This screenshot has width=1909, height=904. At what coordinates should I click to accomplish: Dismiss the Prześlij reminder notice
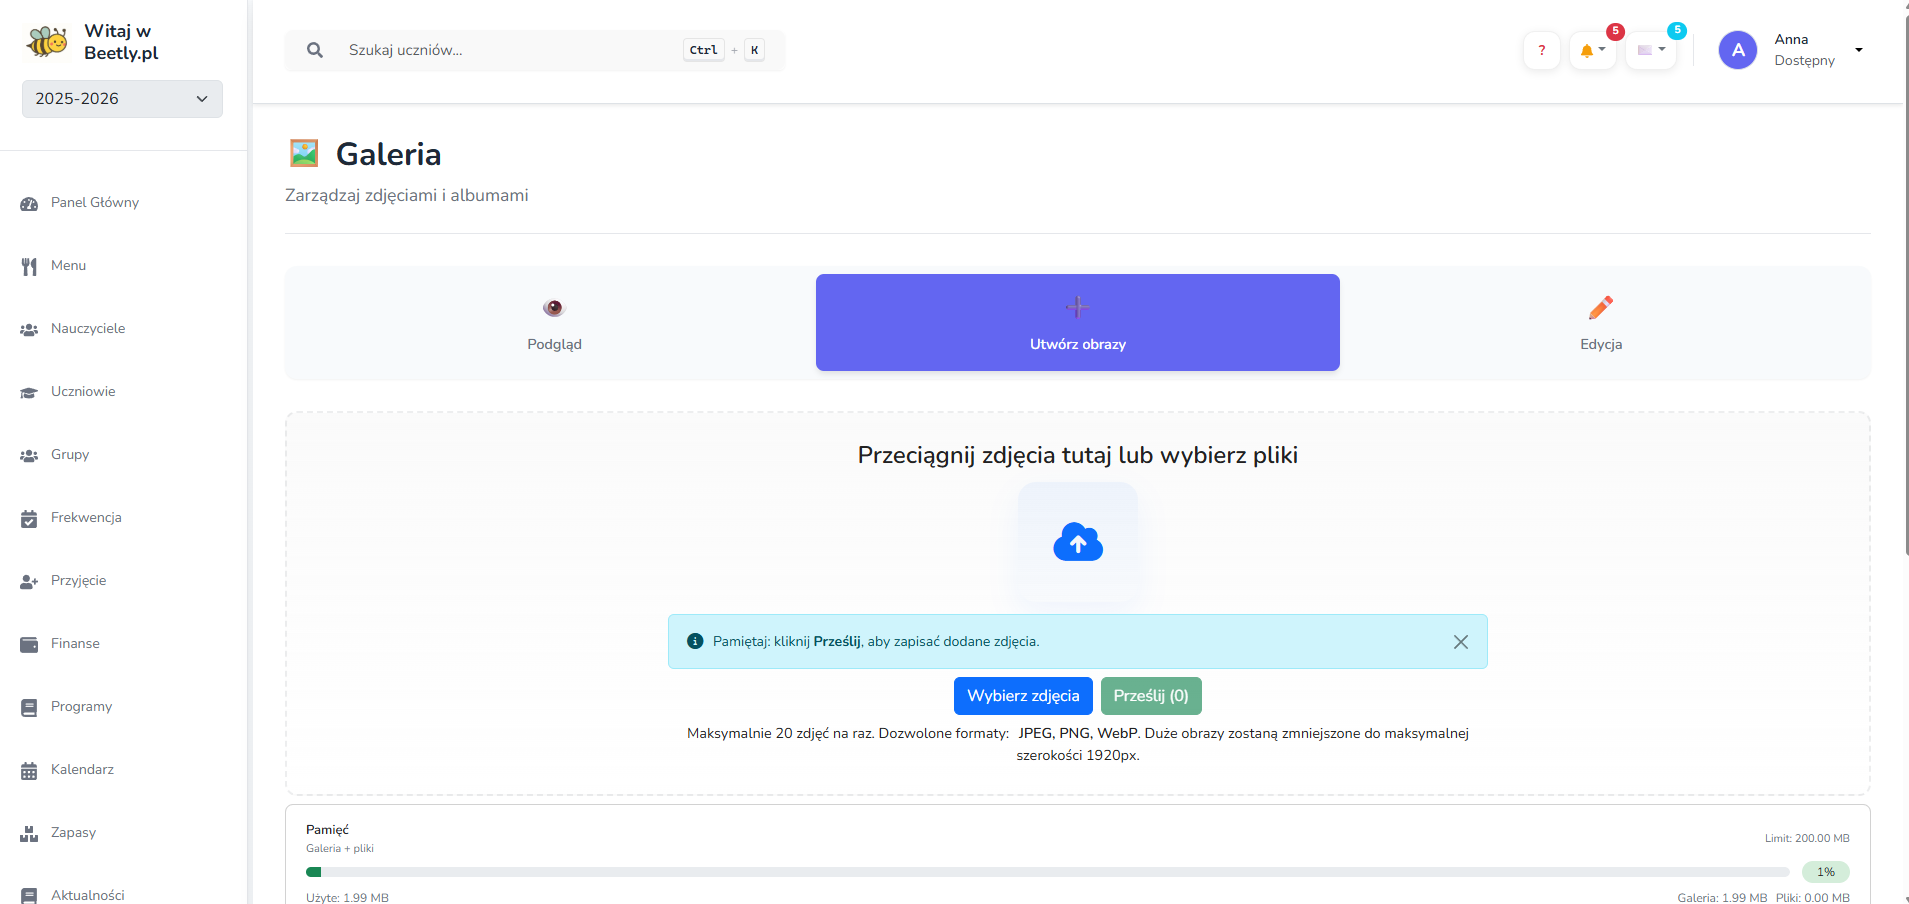(x=1460, y=641)
